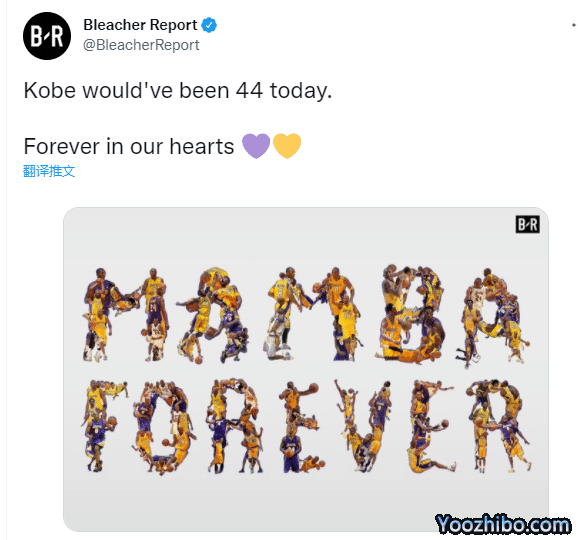Open the @BleacherReport handle

pyautogui.click(x=141, y=45)
